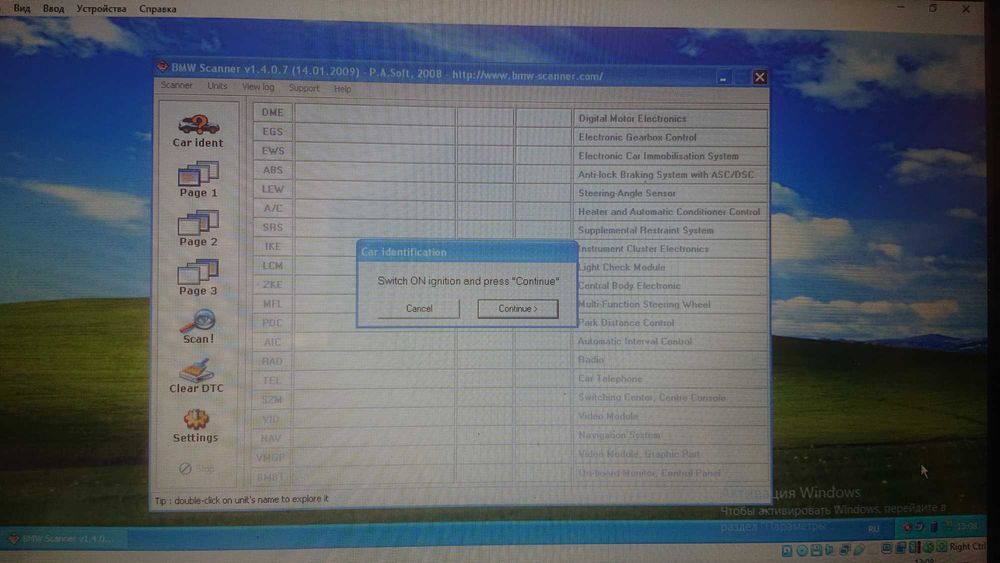This screenshot has height=563, width=1000.
Task: Select the ABS unit button
Action: point(272,170)
